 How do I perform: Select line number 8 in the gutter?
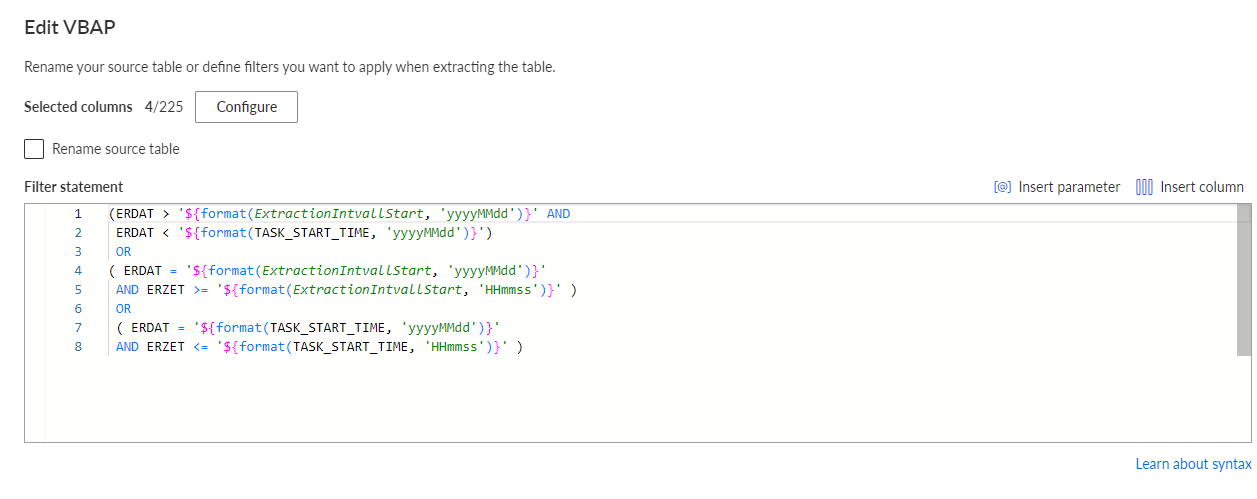77,347
